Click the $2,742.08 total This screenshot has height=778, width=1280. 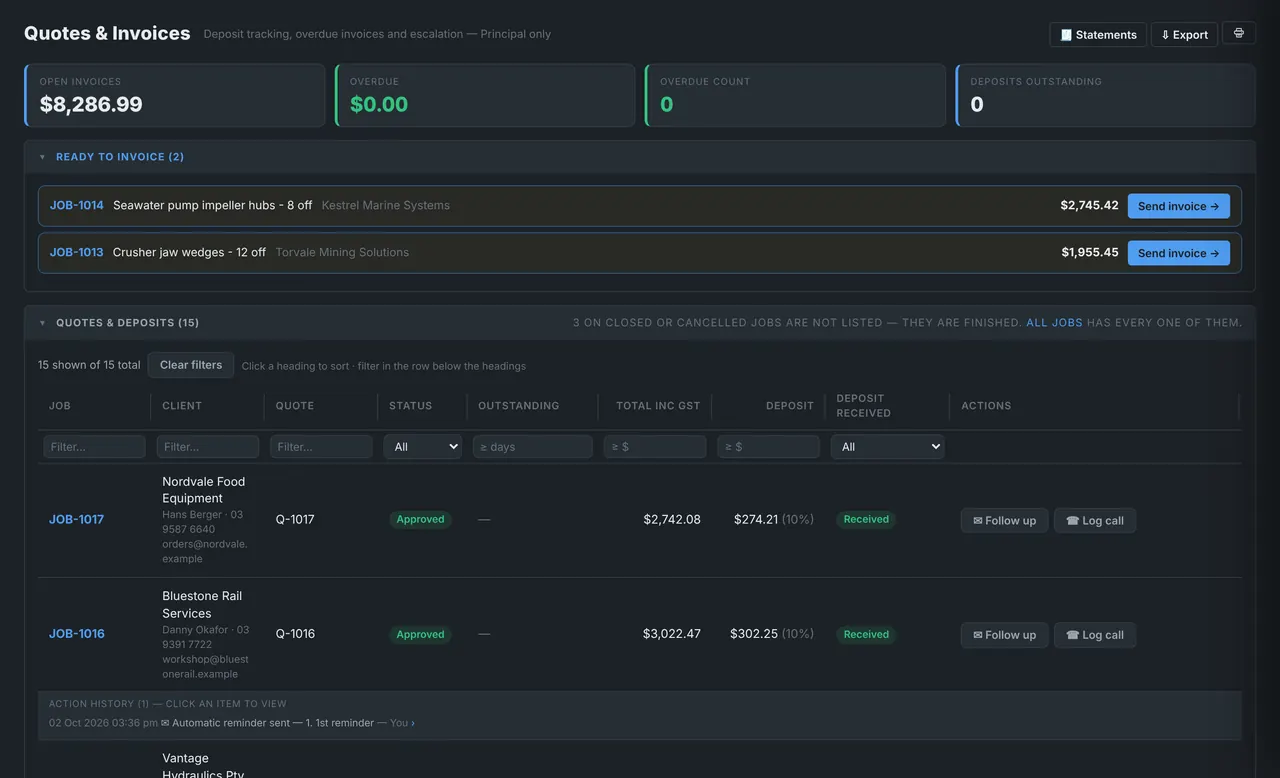(x=672, y=520)
